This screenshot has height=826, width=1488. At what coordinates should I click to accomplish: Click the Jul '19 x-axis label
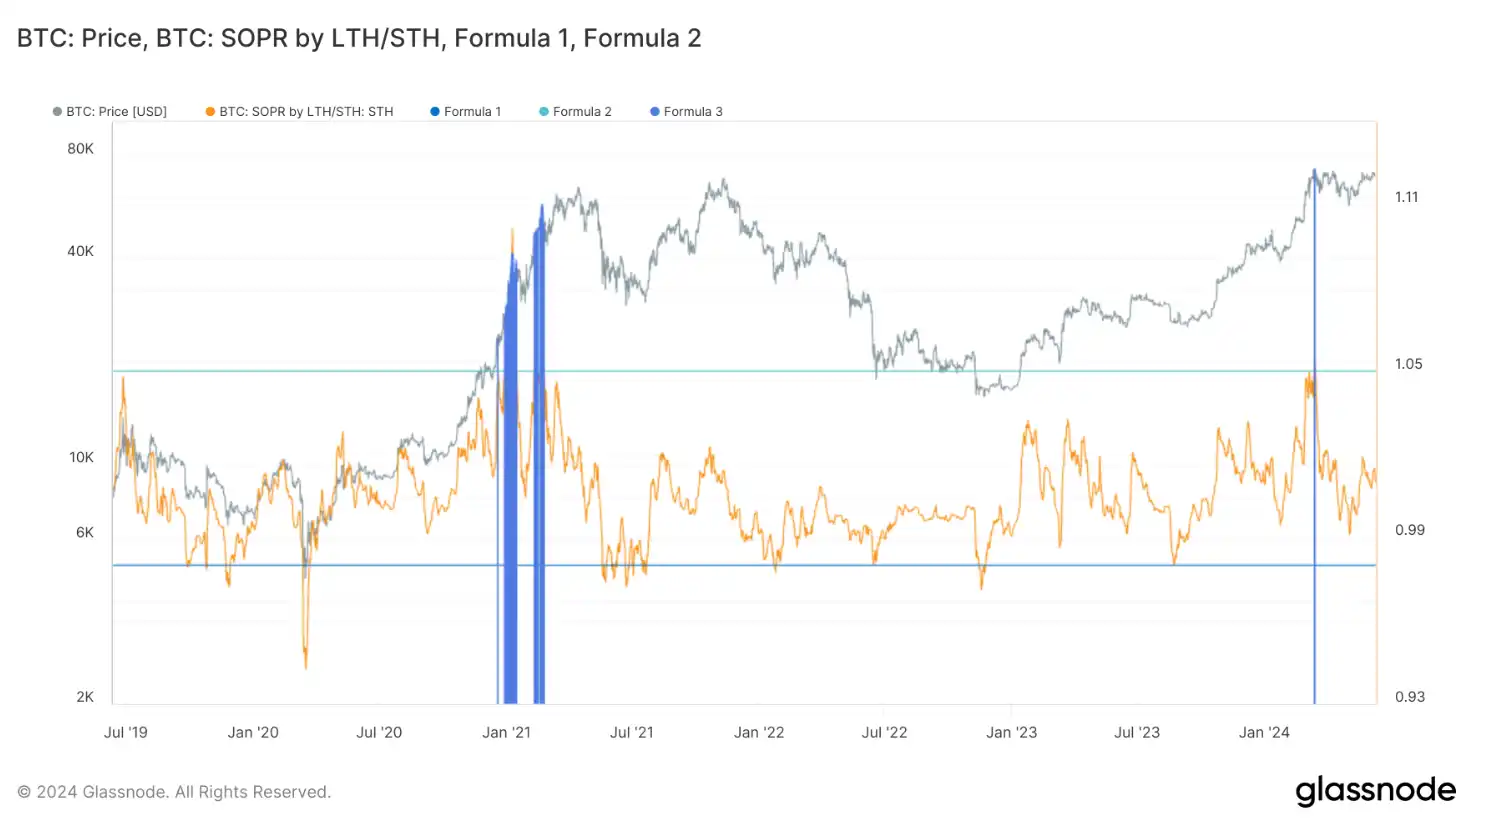(x=126, y=732)
